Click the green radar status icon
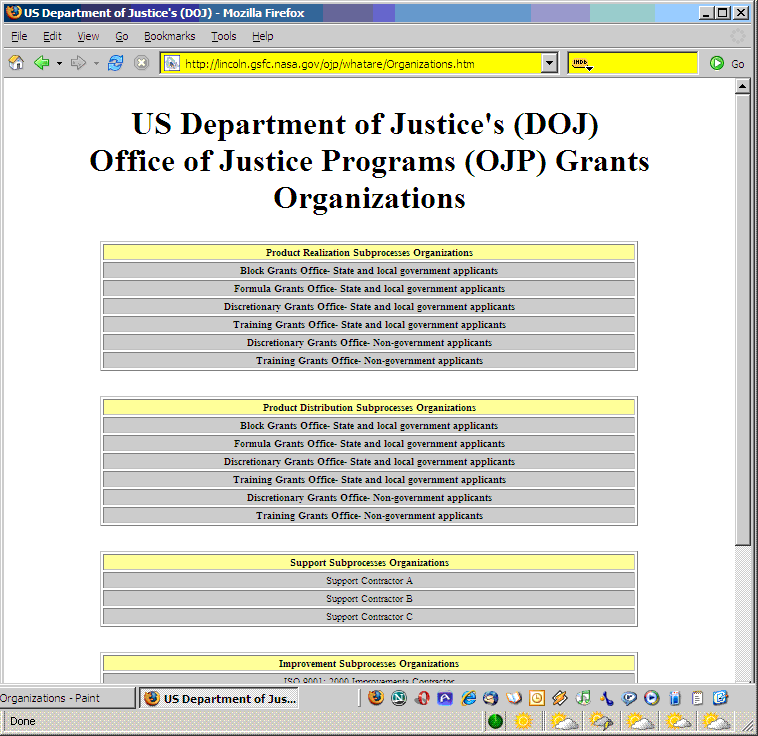Viewport: 758px width, 736px height. tap(495, 721)
